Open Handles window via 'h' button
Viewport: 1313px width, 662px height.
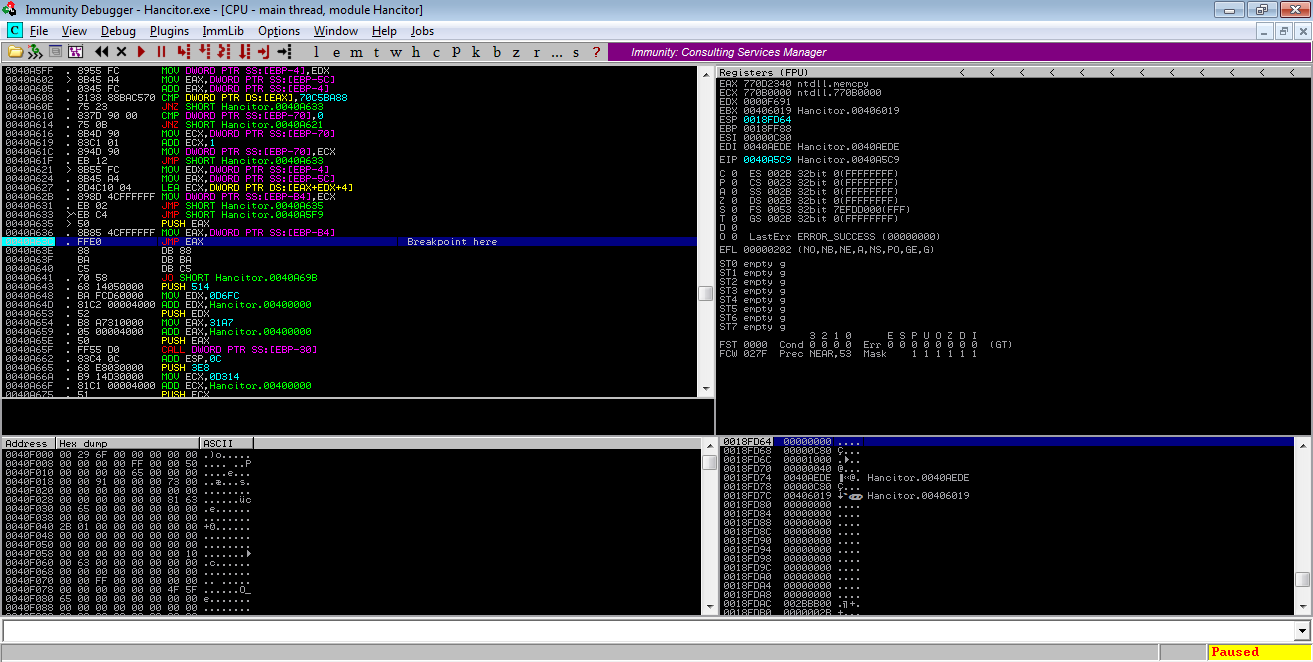[416, 52]
